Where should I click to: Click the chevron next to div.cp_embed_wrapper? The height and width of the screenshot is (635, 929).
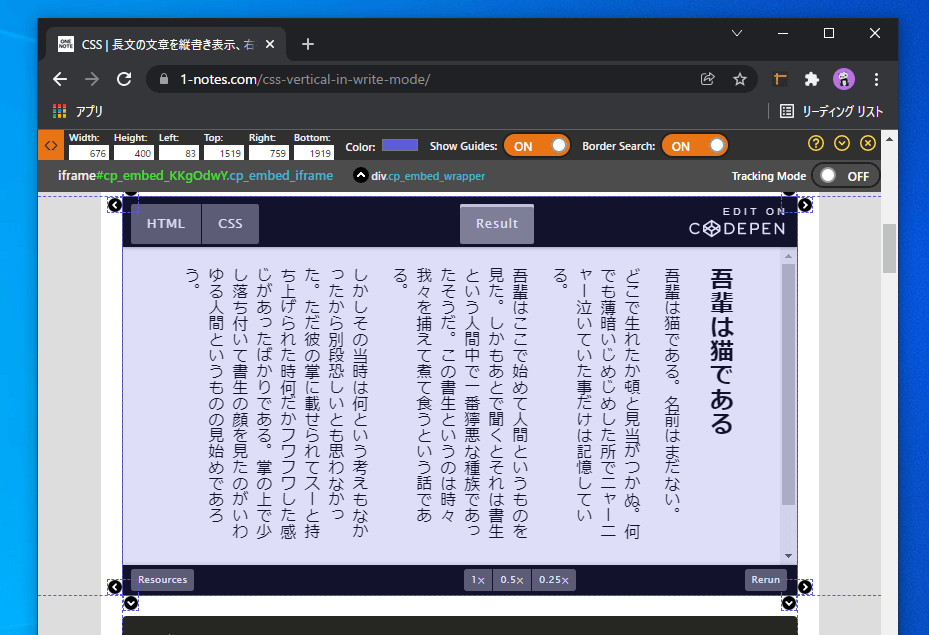(360, 175)
